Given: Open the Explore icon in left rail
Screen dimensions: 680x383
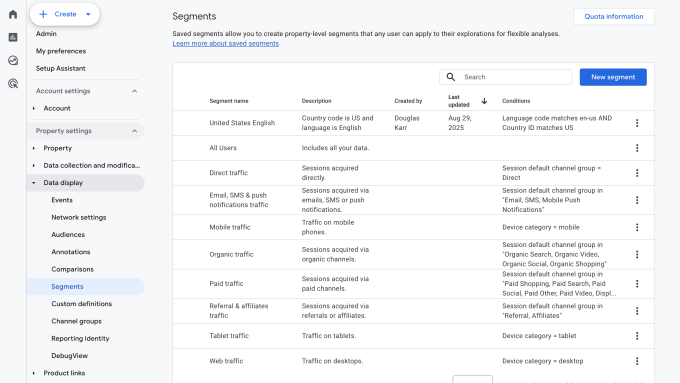Looking at the screenshot, I should [13, 60].
